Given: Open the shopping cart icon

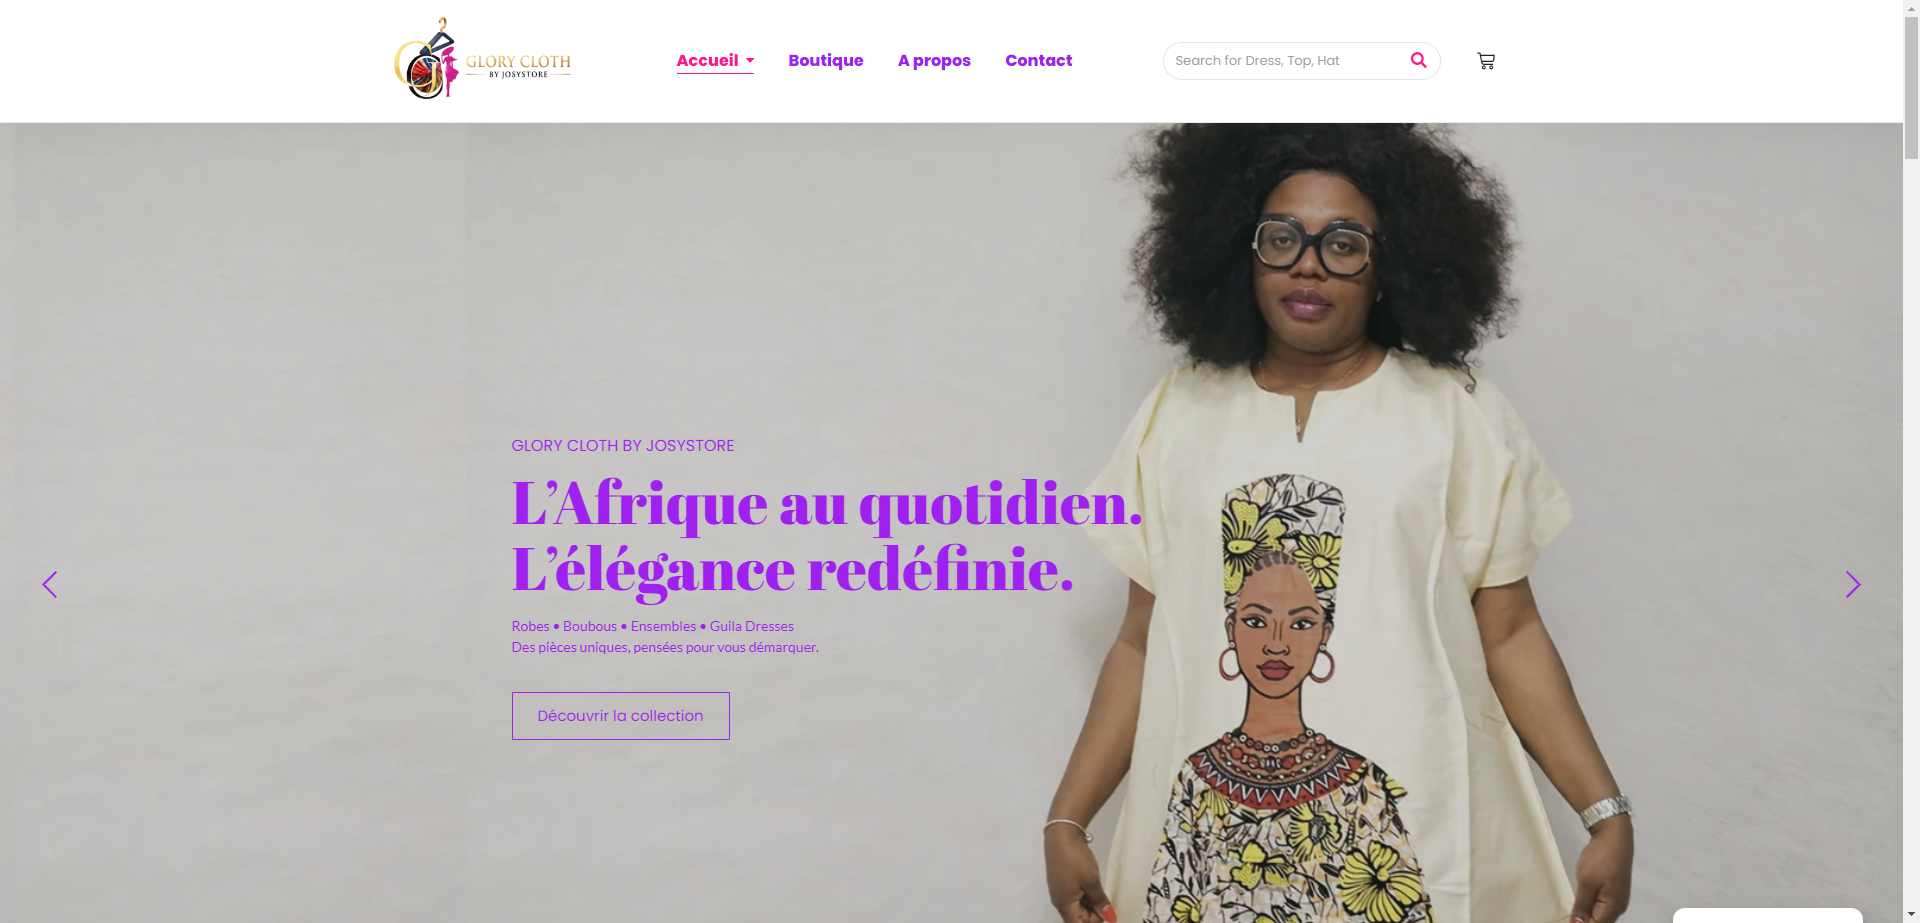Looking at the screenshot, I should [x=1486, y=61].
